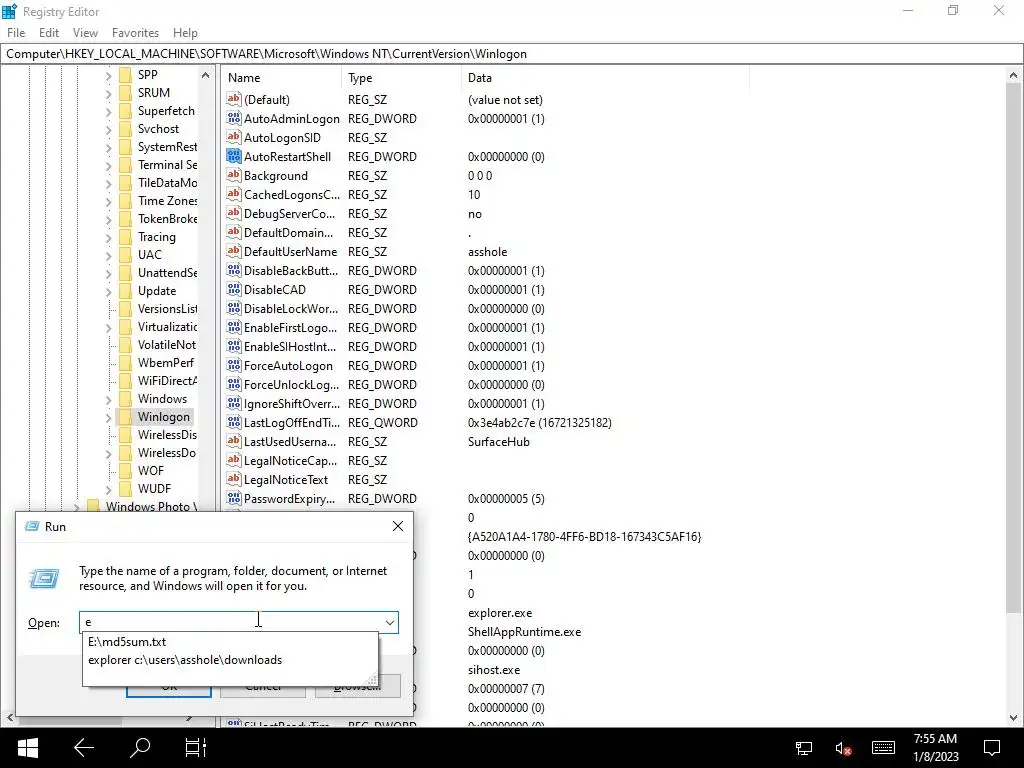This screenshot has height=768, width=1024.
Task: Click the tree pane scroll-up arrow
Action: [206, 76]
